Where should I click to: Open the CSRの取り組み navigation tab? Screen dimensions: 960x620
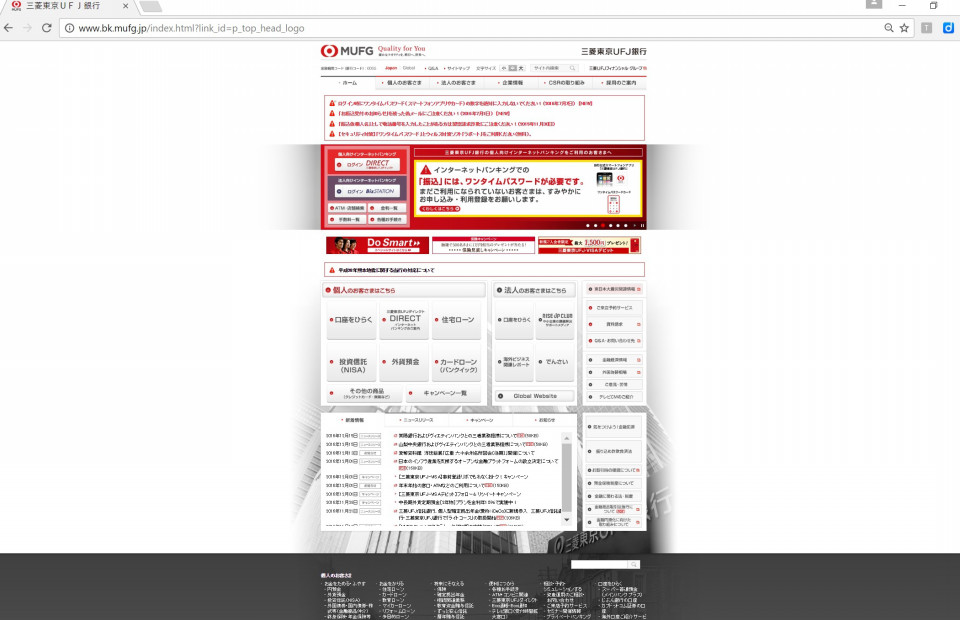566,83
